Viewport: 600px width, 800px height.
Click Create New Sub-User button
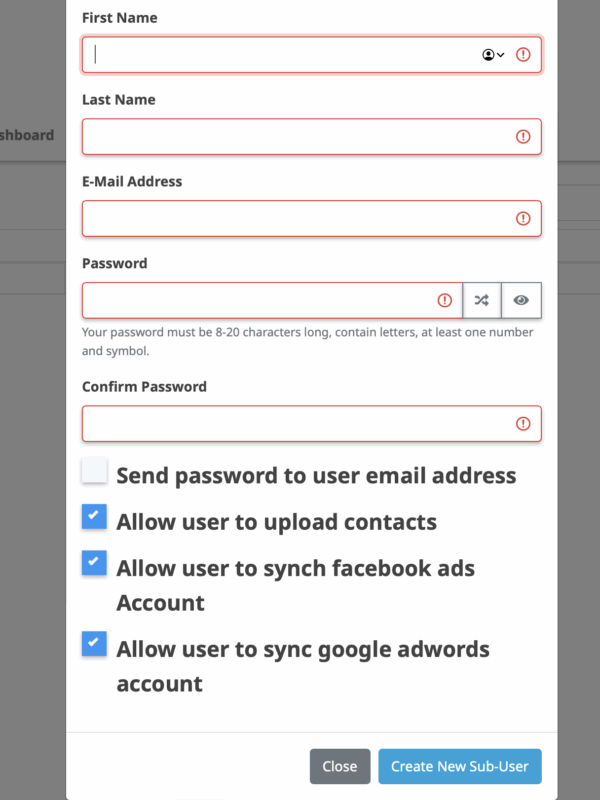460,766
